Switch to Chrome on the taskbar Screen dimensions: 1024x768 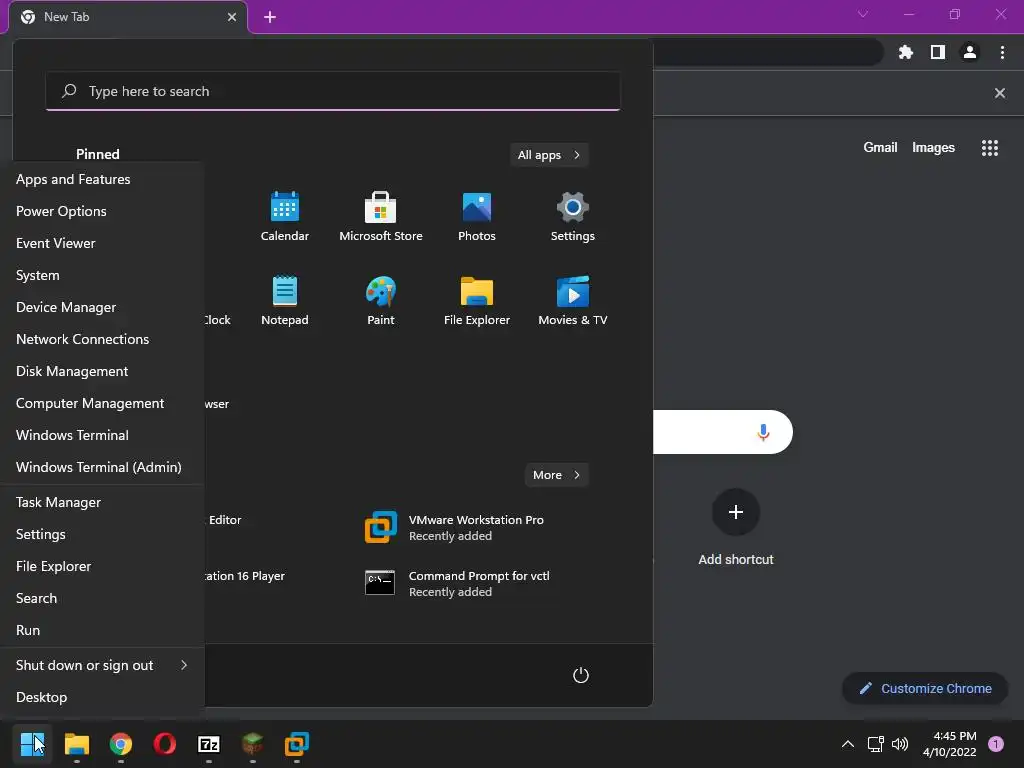(121, 744)
